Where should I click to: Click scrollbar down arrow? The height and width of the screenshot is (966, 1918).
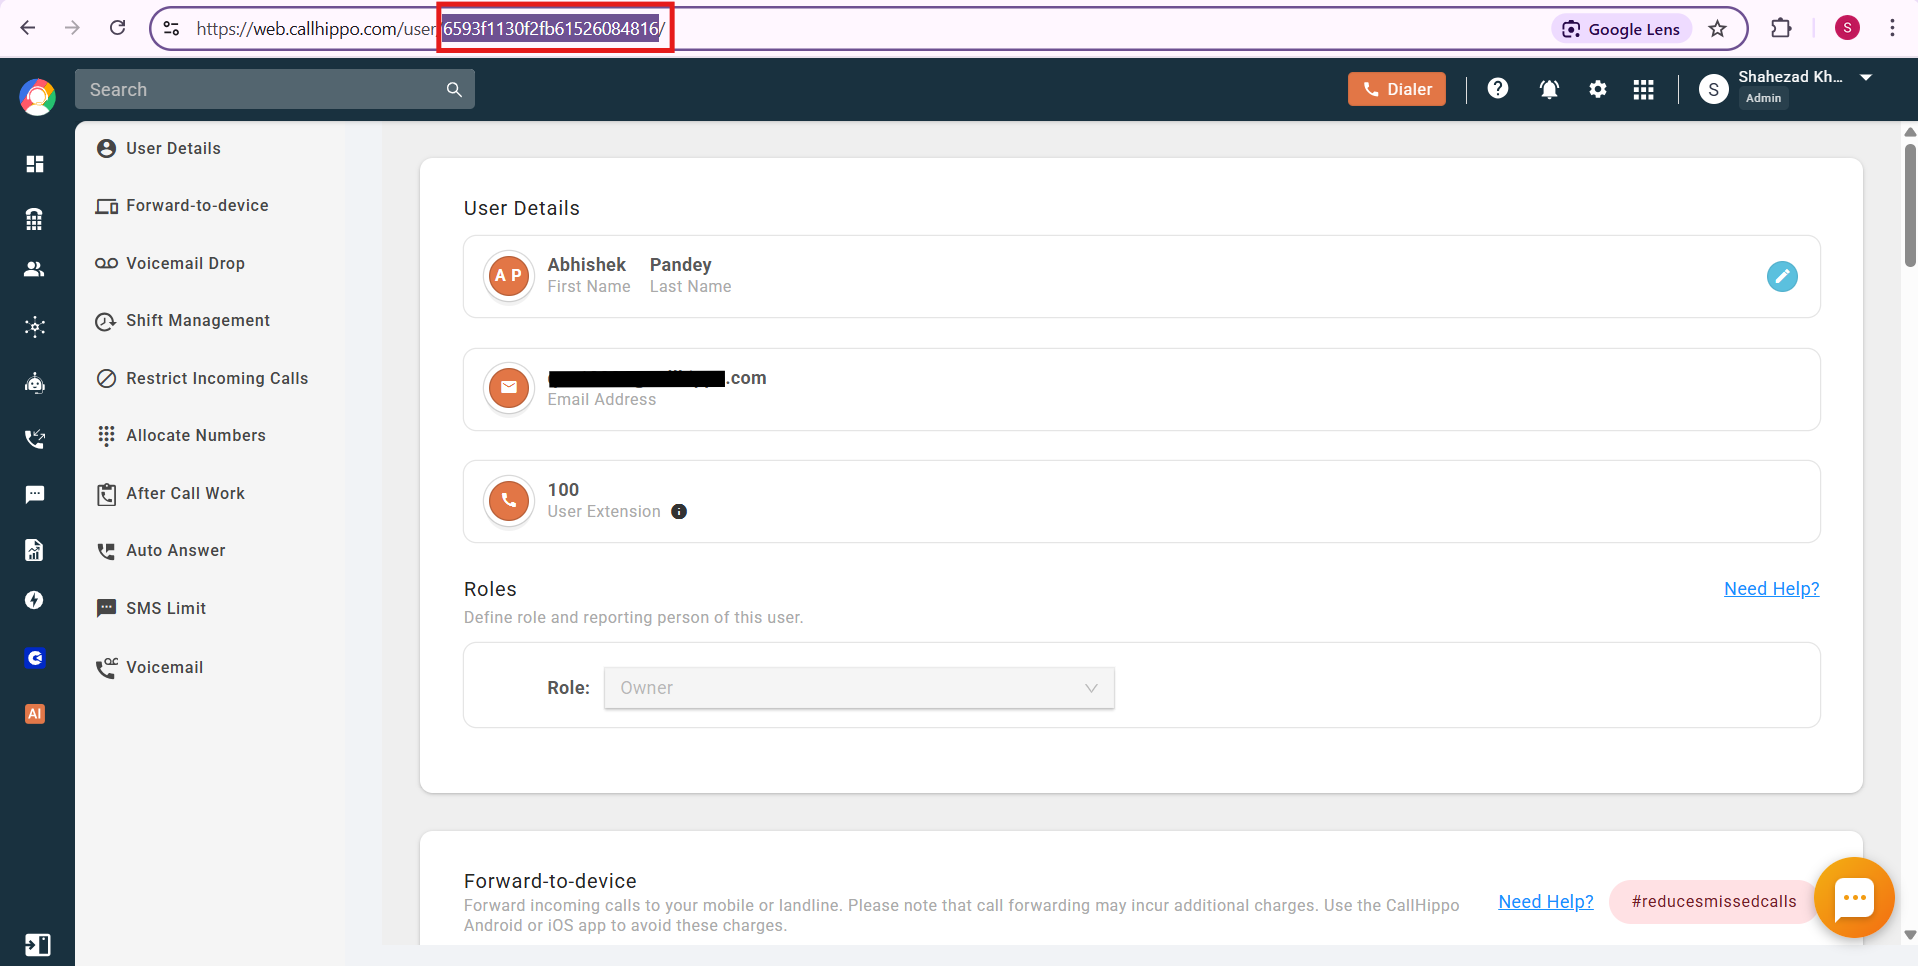[x=1910, y=935]
